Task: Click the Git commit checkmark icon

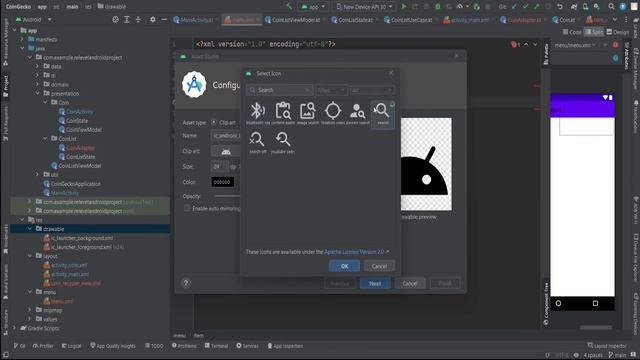Action: 526,7
